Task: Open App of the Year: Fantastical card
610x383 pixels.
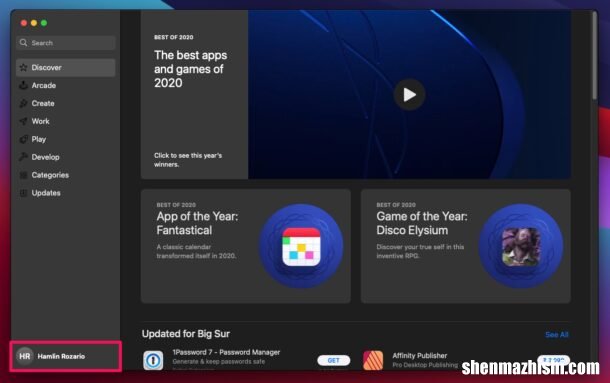Action: 245,246
